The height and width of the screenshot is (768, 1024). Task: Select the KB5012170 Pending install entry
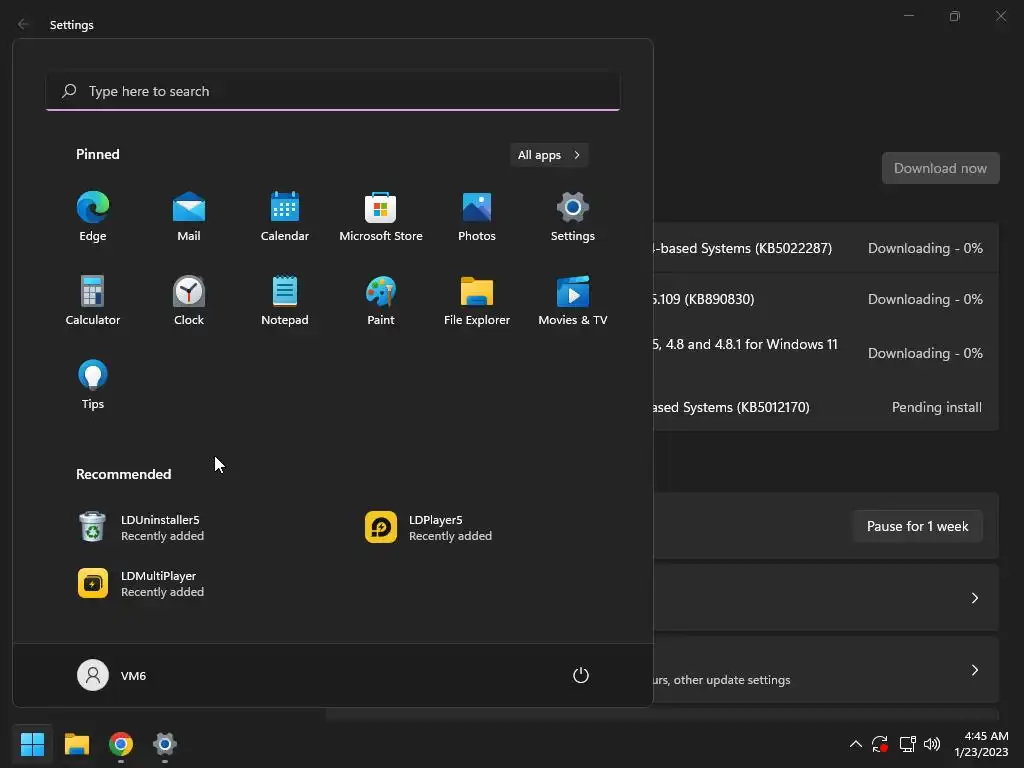pos(826,407)
